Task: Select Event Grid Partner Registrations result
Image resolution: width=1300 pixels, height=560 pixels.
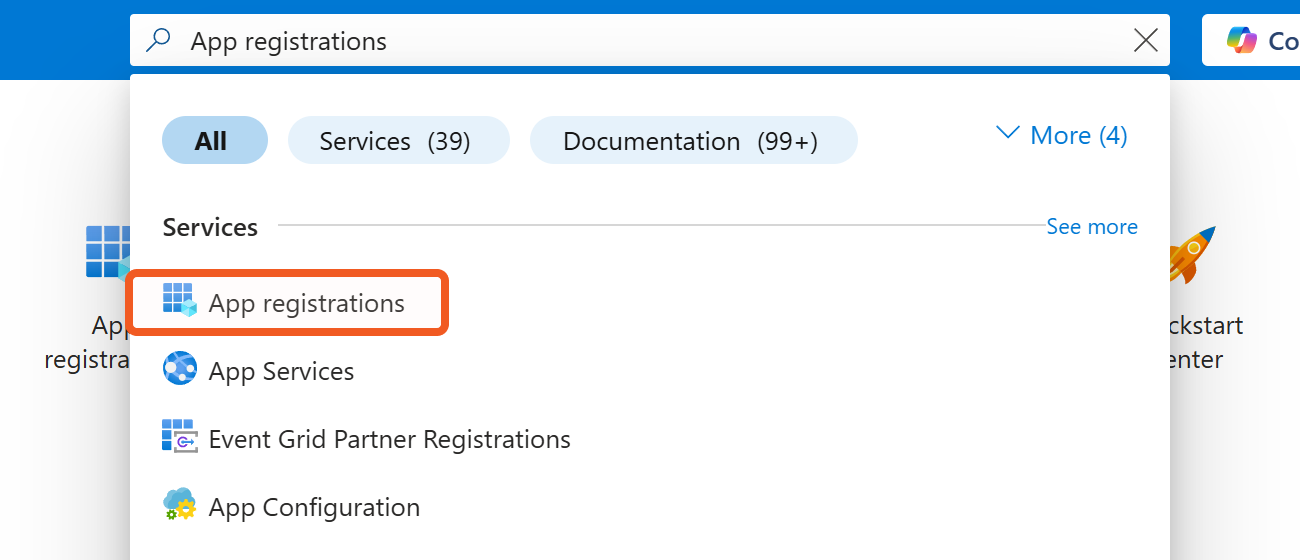Action: tap(389, 439)
